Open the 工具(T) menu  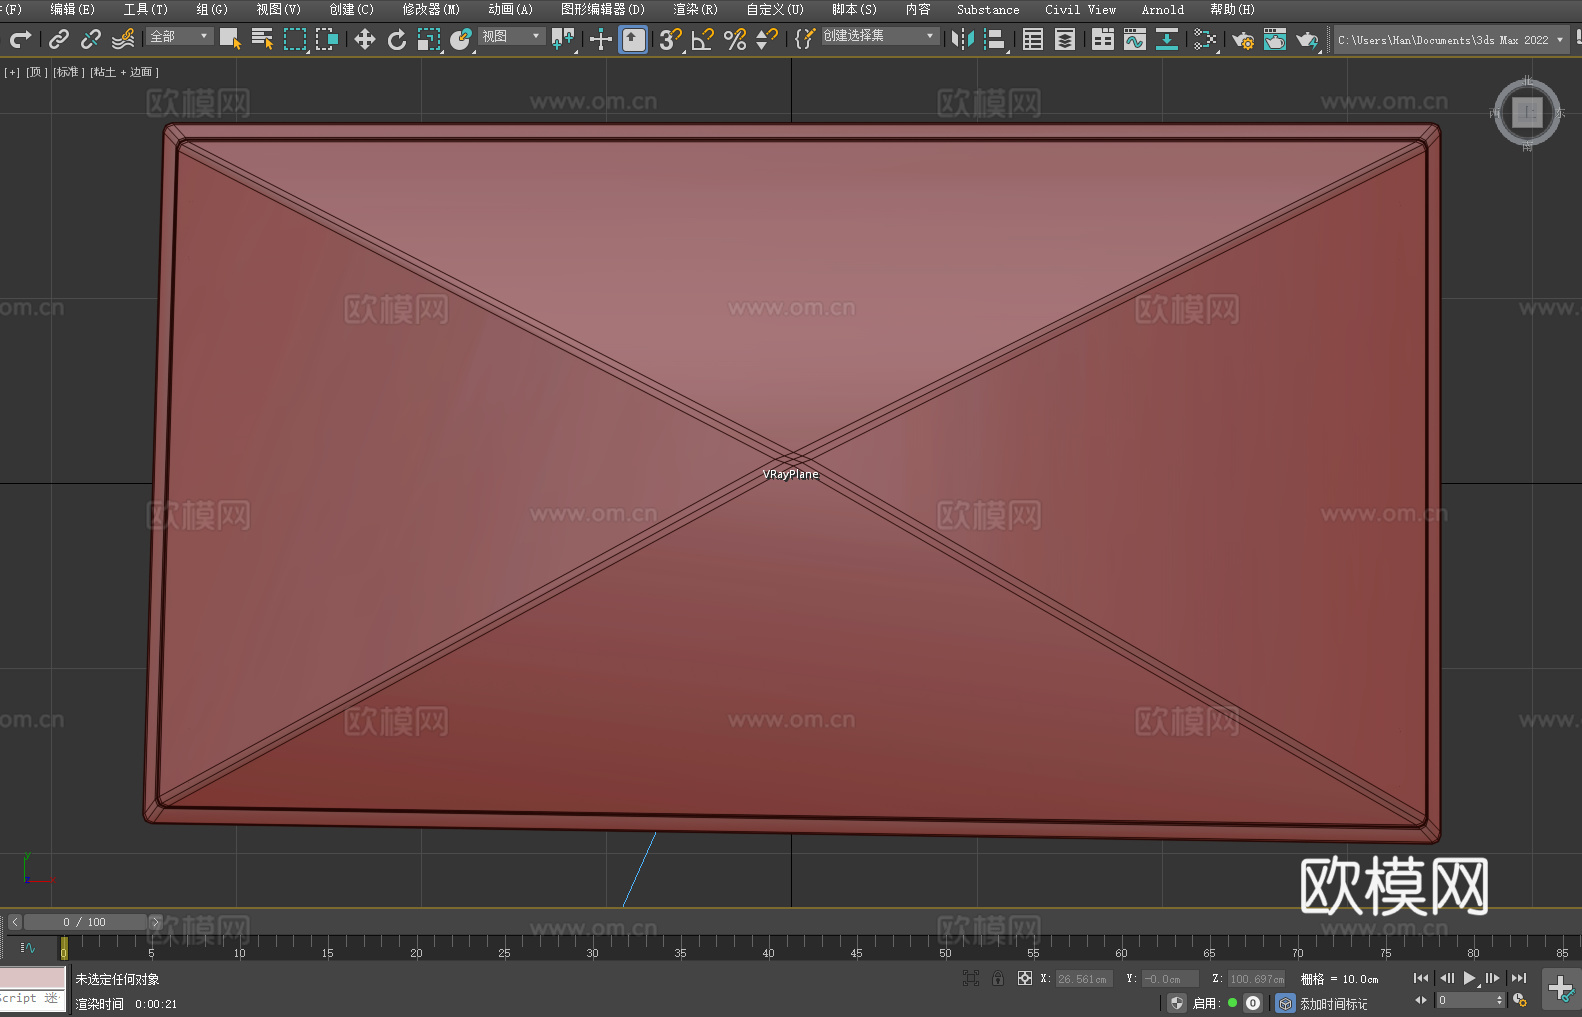click(x=145, y=9)
